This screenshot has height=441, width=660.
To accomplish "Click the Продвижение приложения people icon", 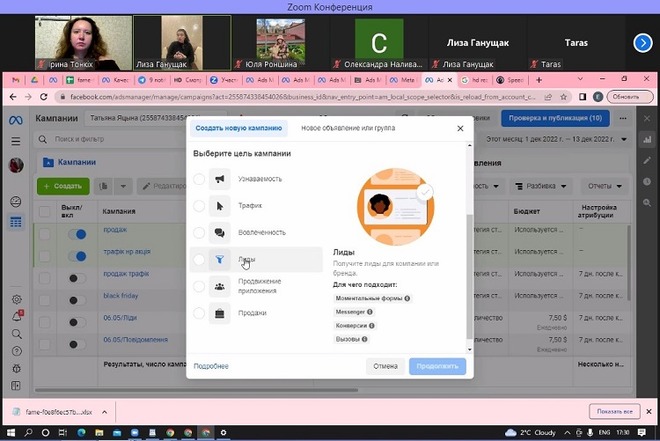I will 221,286.
